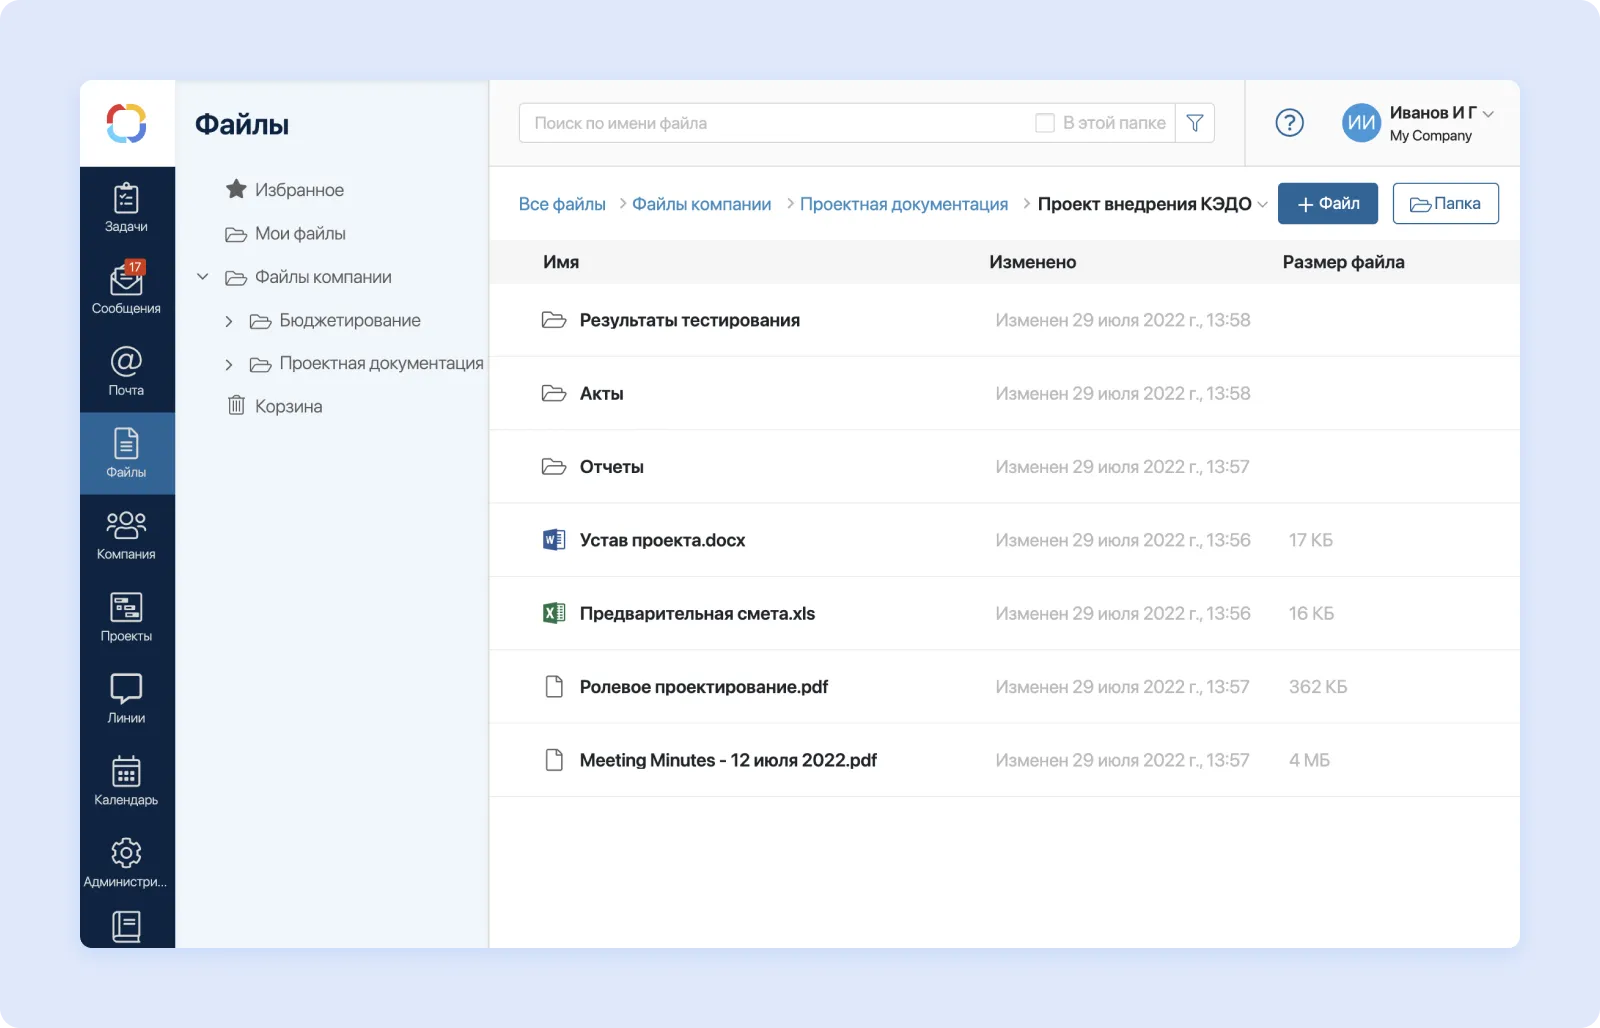Collapse the Файлы компании tree

[x=203, y=277]
